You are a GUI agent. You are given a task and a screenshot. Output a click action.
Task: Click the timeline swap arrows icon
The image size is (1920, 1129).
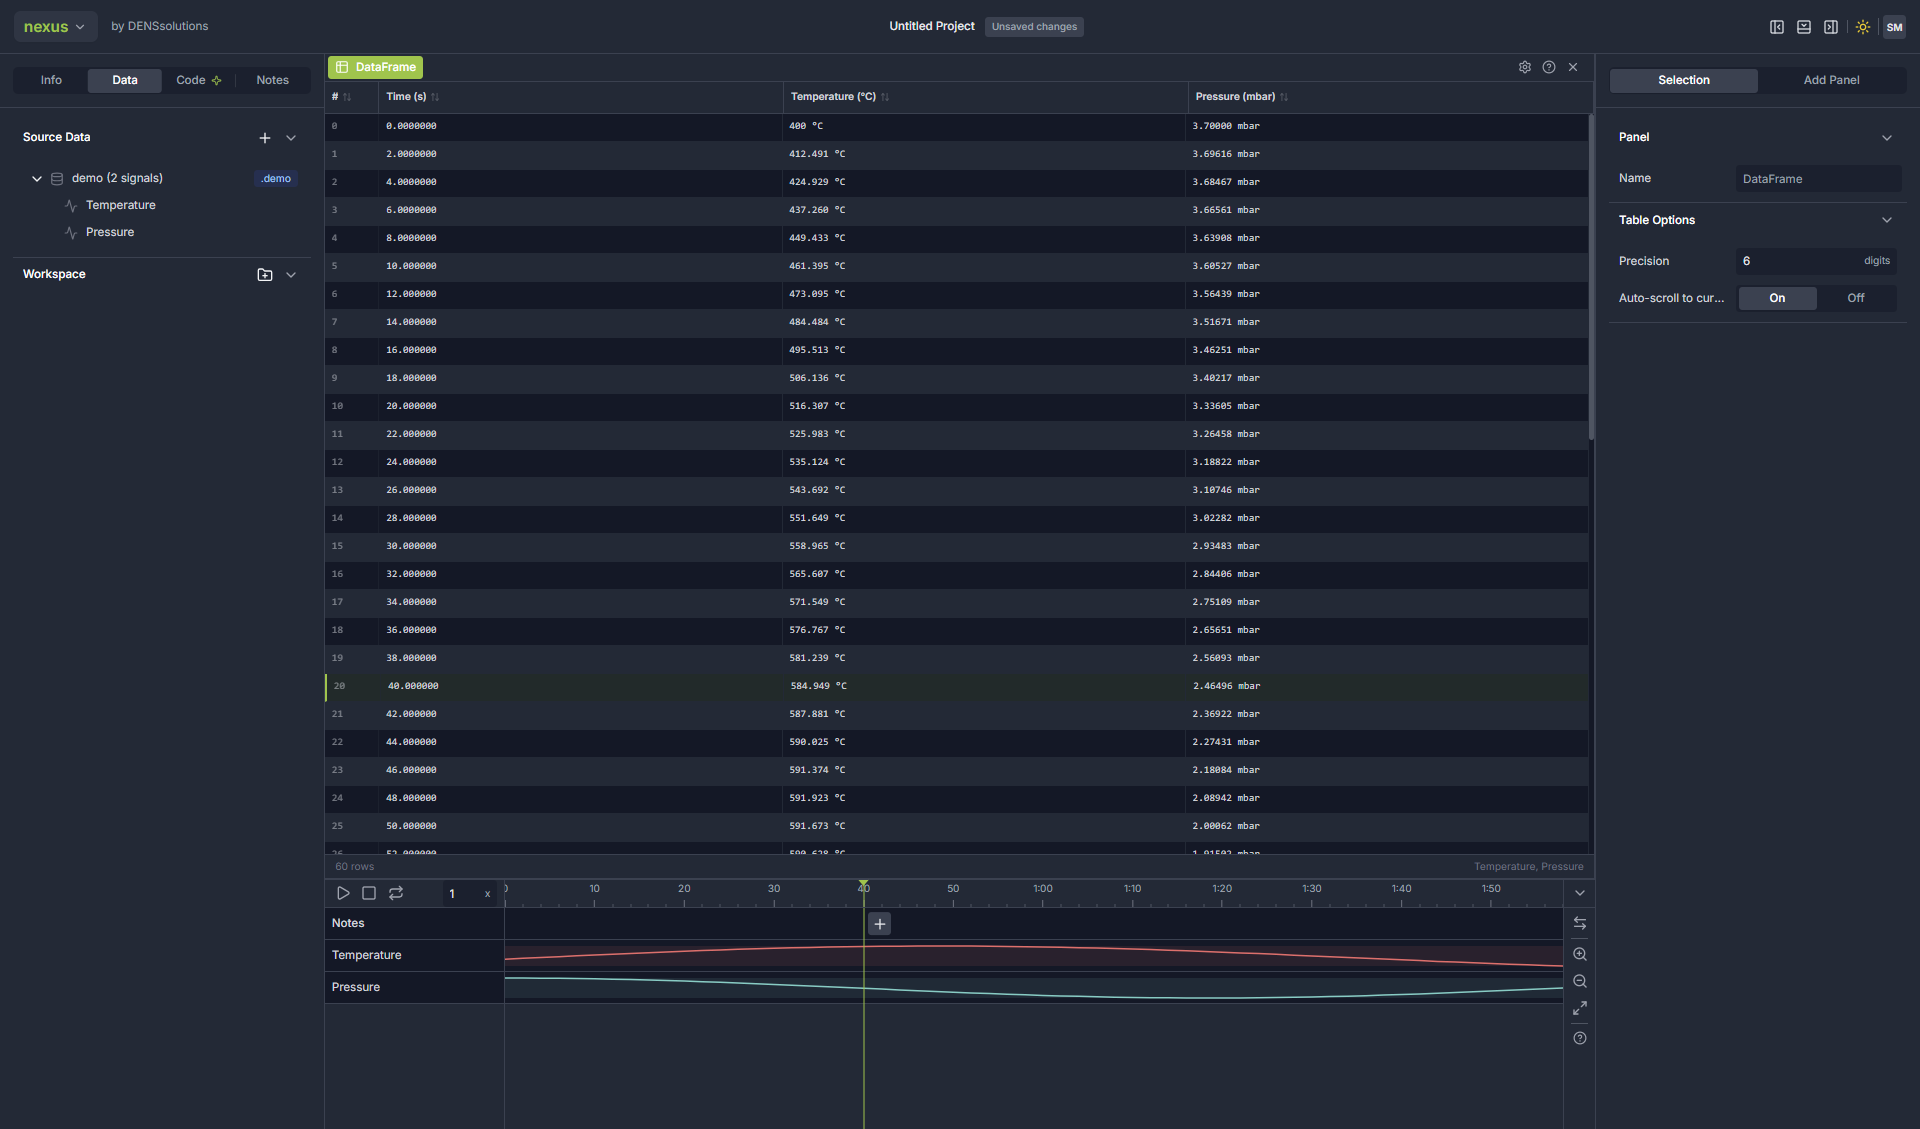click(1580, 923)
